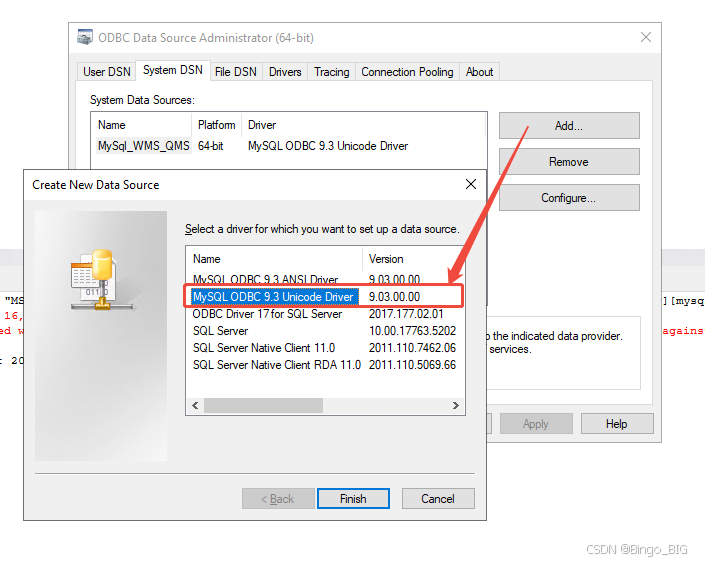The height and width of the screenshot is (562, 705).
Task: Switch to the User DSN tab
Action: [107, 72]
